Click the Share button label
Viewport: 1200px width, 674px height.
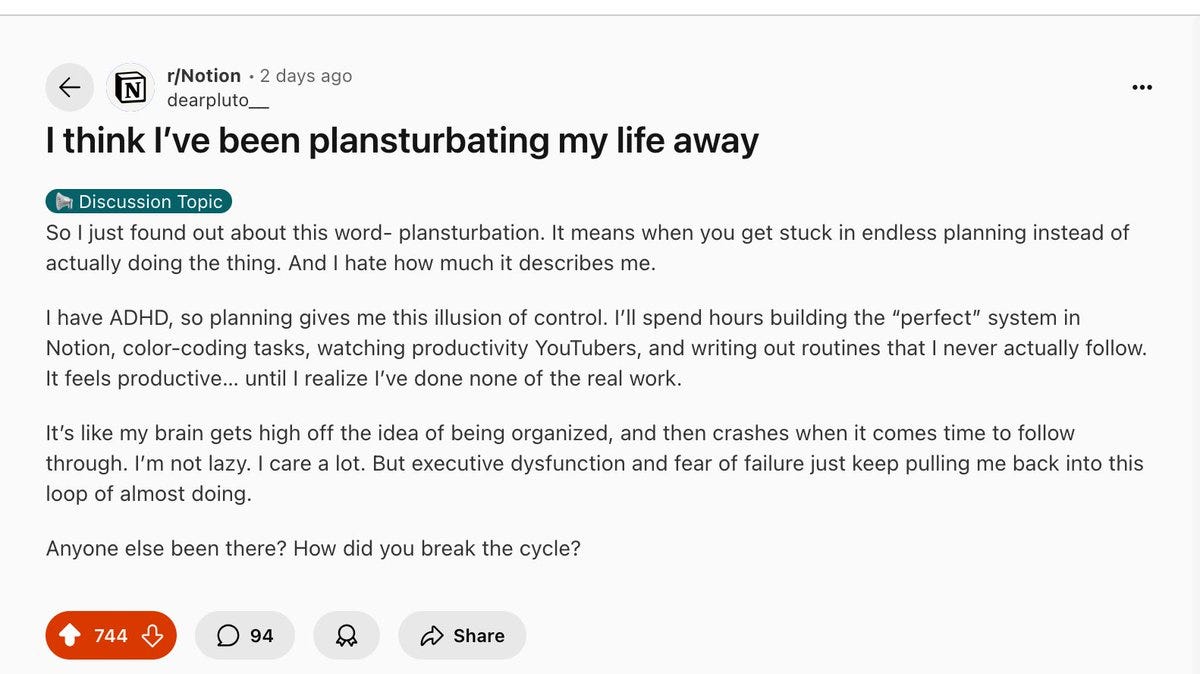pos(479,636)
